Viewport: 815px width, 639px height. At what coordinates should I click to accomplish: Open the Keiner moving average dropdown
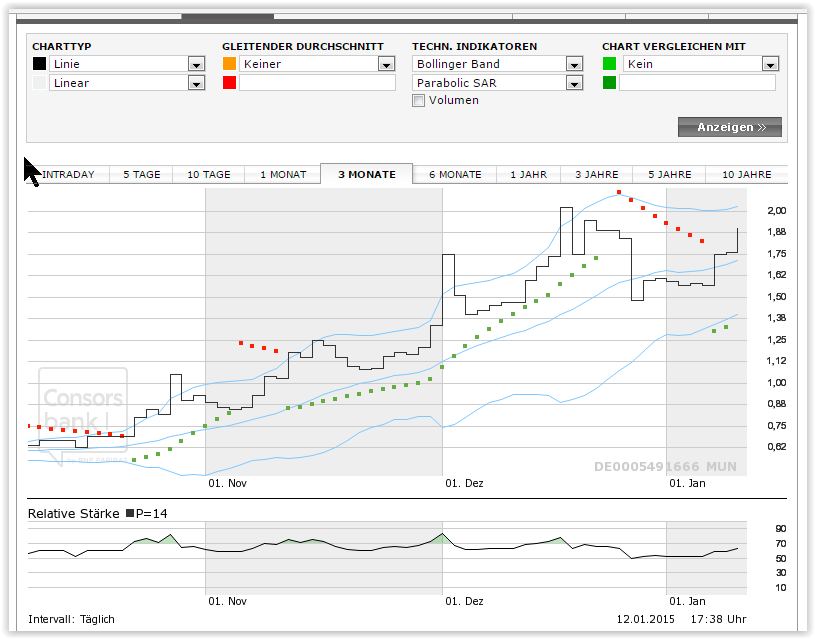point(317,64)
